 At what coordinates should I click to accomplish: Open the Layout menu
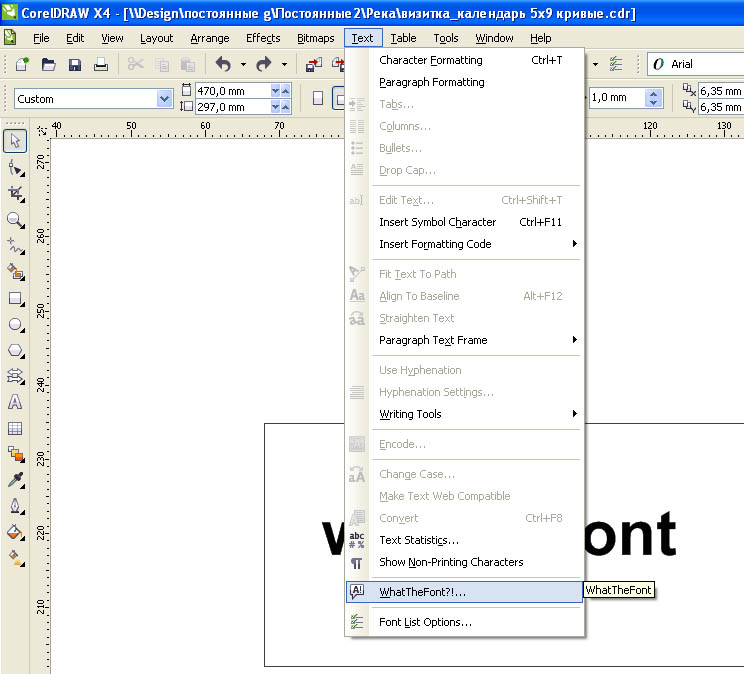coord(157,38)
